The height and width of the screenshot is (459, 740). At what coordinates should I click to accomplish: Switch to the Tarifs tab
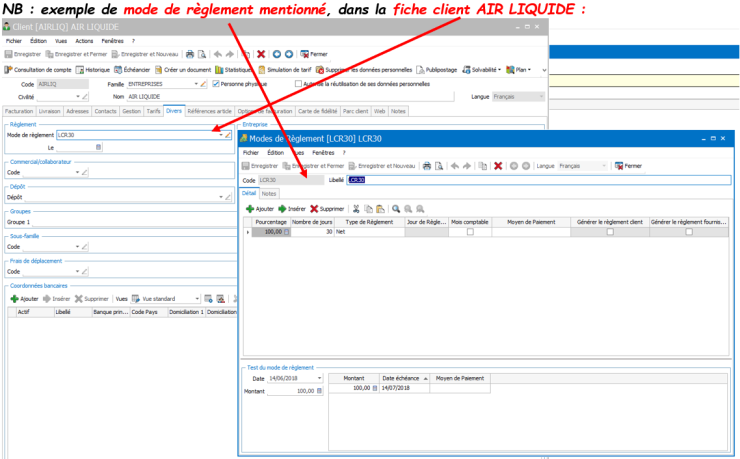coord(153,111)
